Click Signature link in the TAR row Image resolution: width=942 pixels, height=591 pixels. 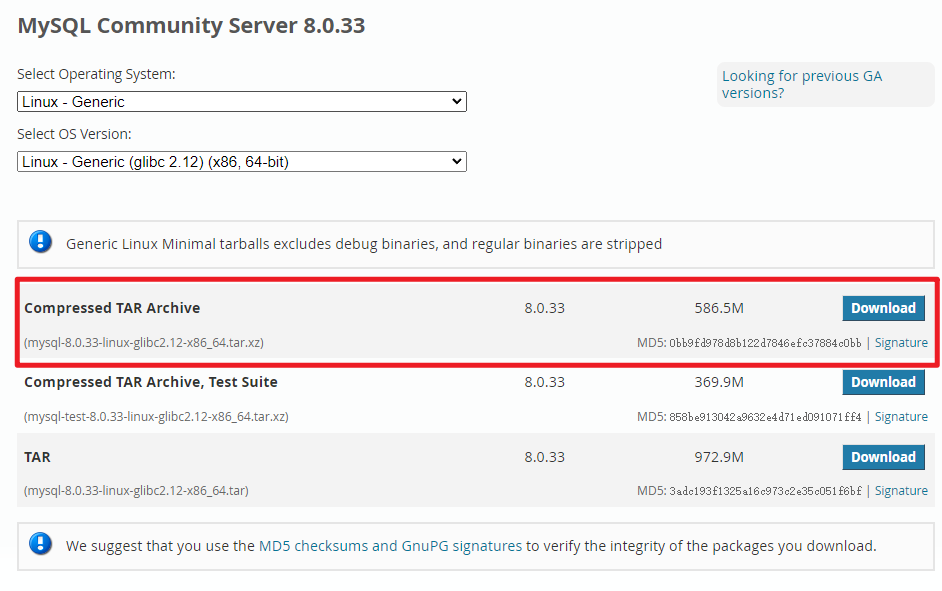pyautogui.click(x=901, y=491)
